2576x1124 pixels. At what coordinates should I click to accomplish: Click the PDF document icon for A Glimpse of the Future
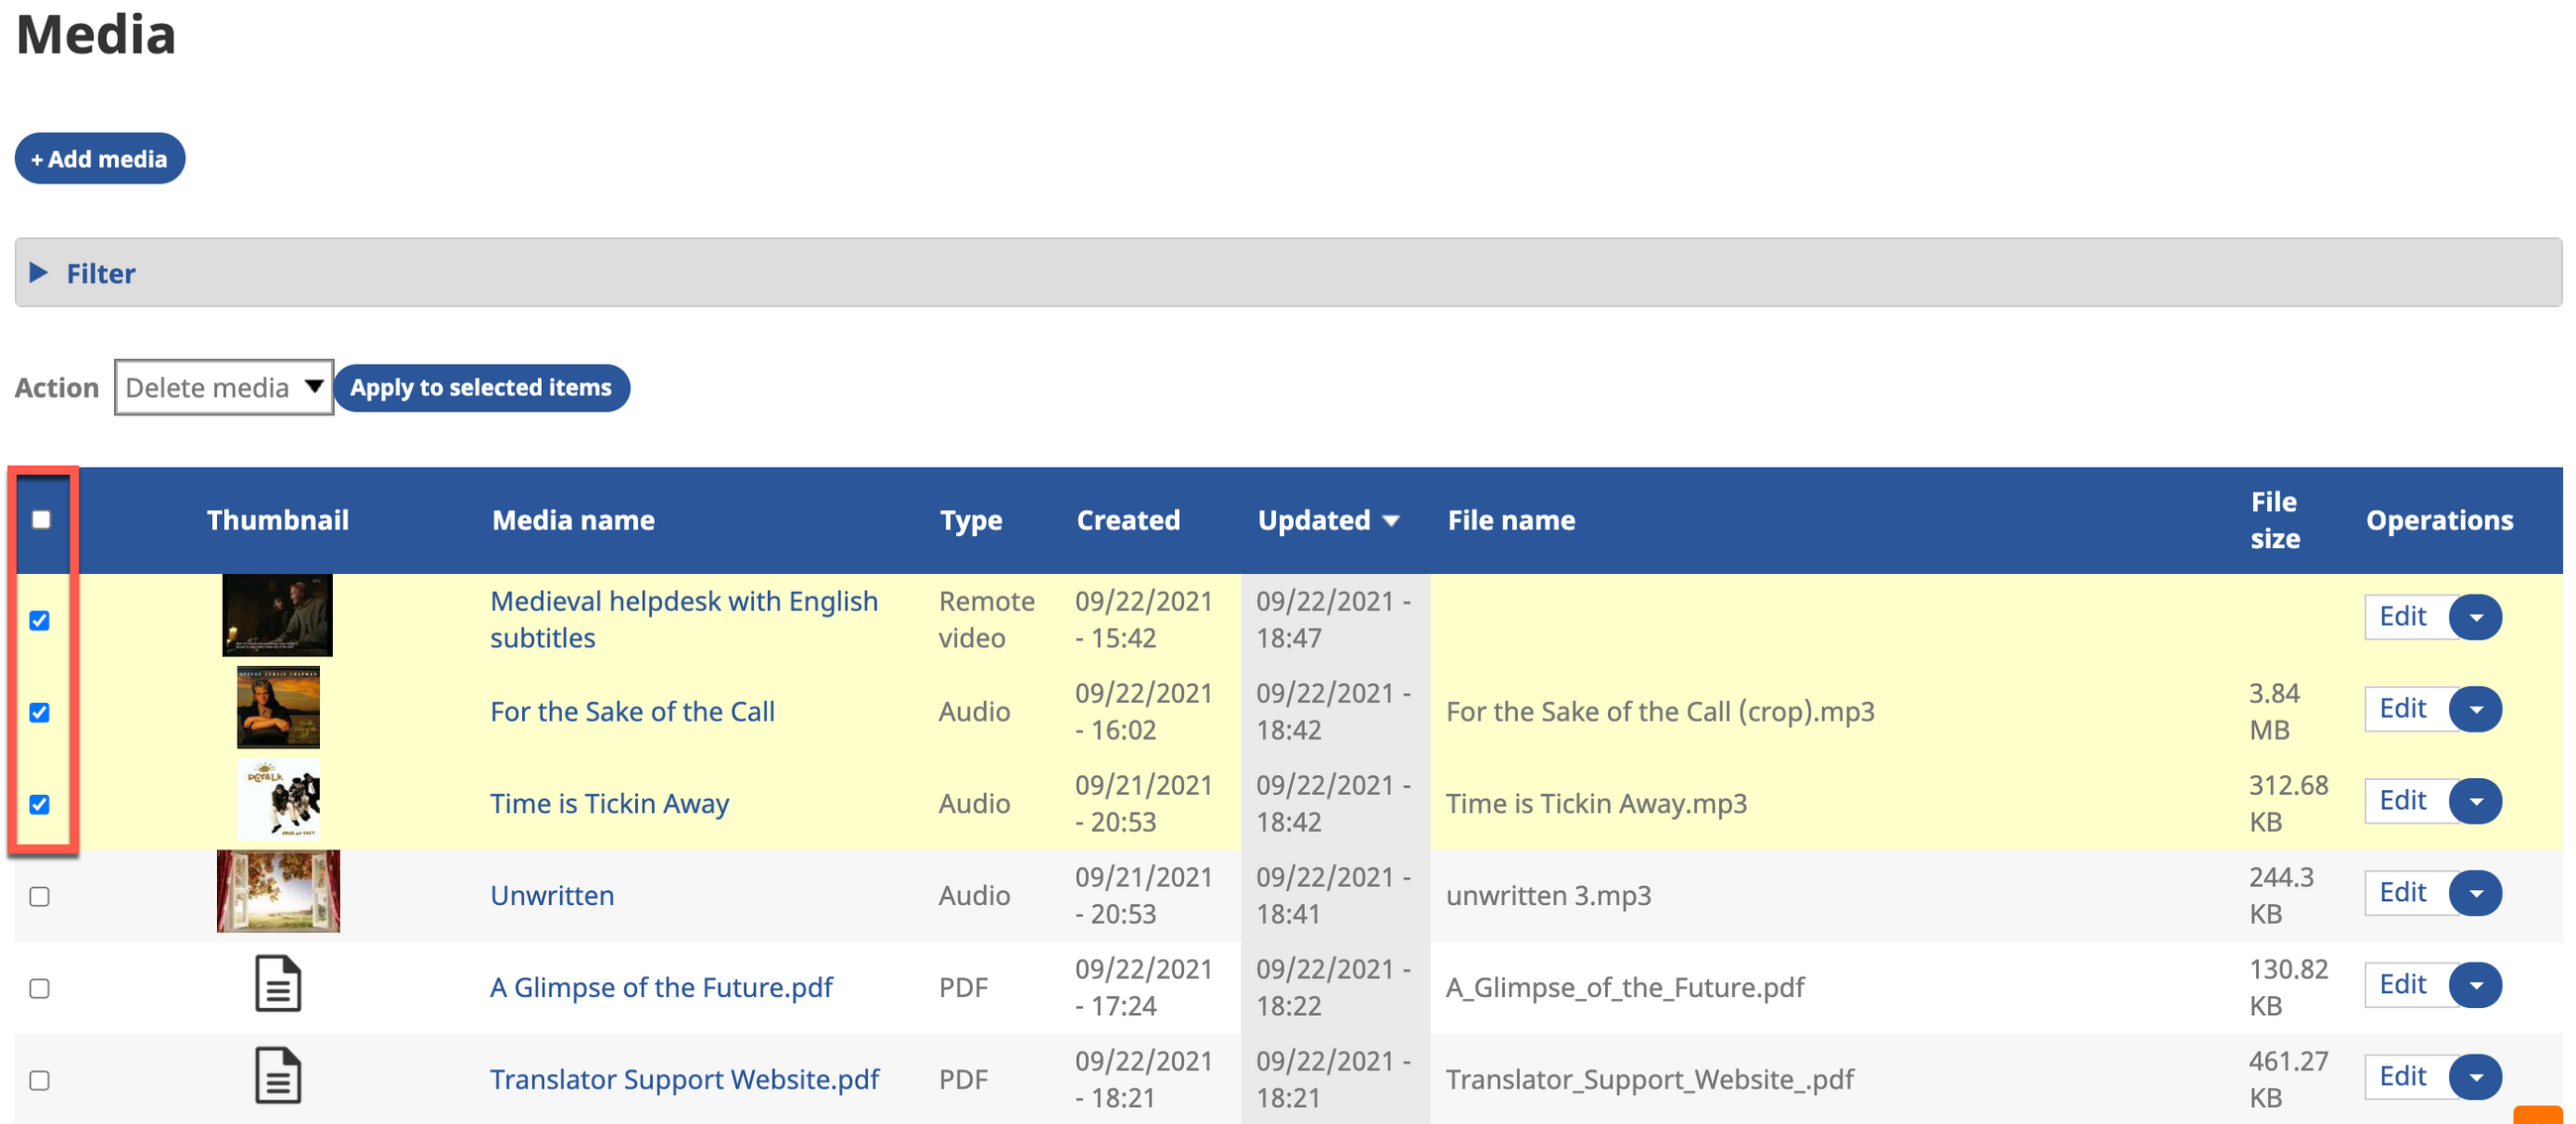(x=278, y=984)
